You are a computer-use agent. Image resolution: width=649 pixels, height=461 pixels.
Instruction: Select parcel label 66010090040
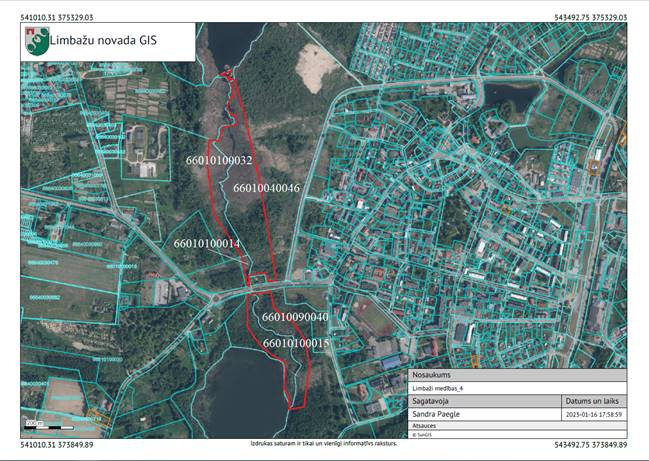[x=295, y=317]
